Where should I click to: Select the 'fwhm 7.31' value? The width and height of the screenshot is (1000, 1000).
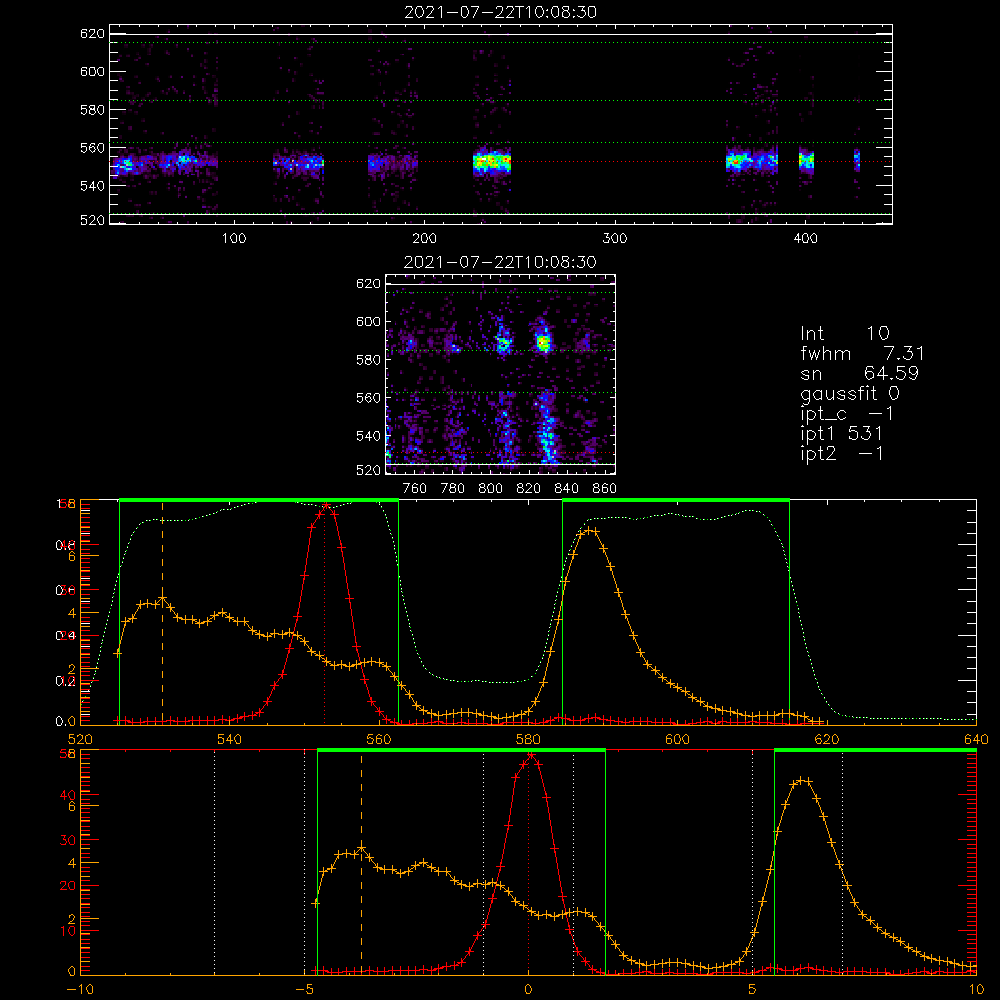[x=862, y=353]
